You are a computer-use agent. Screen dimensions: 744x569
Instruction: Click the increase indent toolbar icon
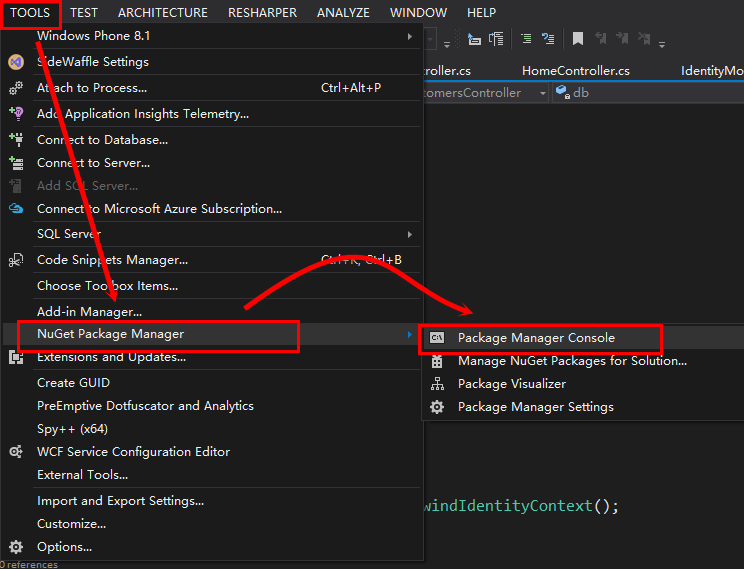526,38
